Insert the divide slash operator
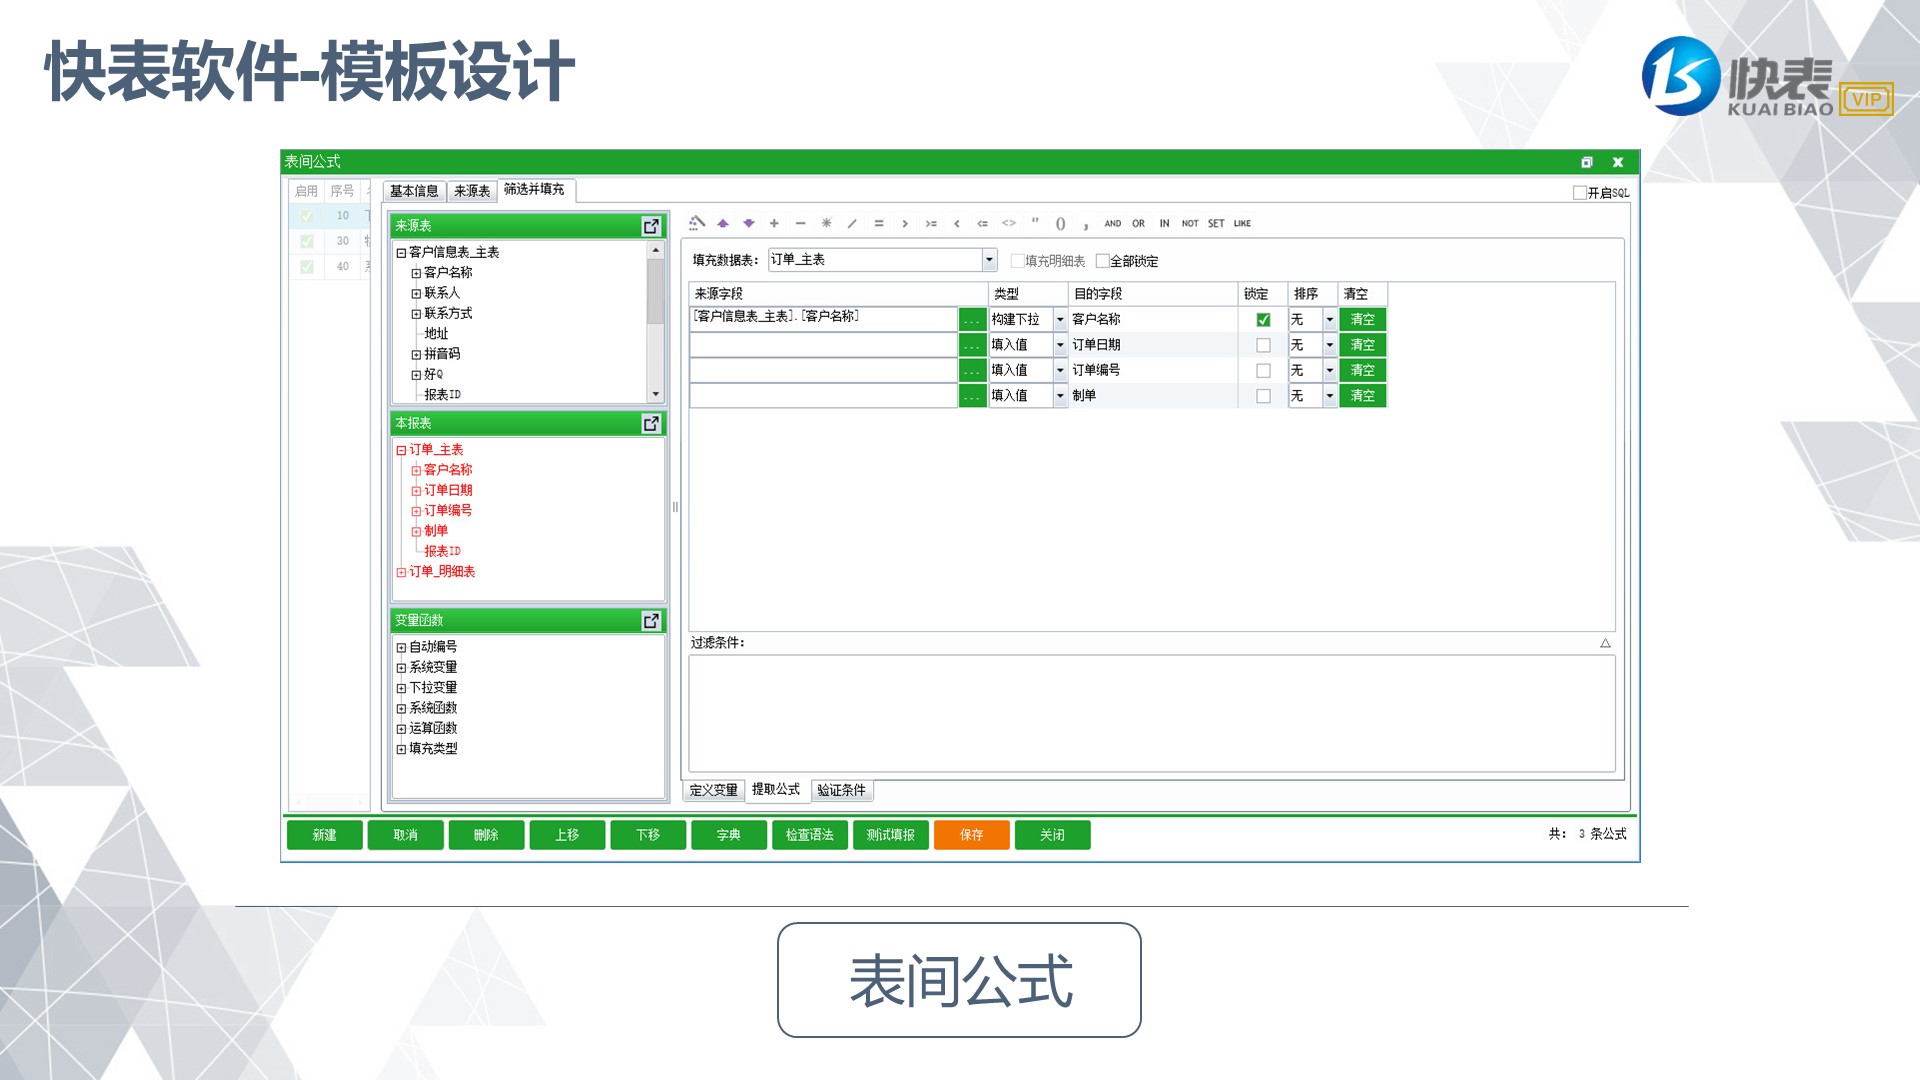 [x=852, y=223]
